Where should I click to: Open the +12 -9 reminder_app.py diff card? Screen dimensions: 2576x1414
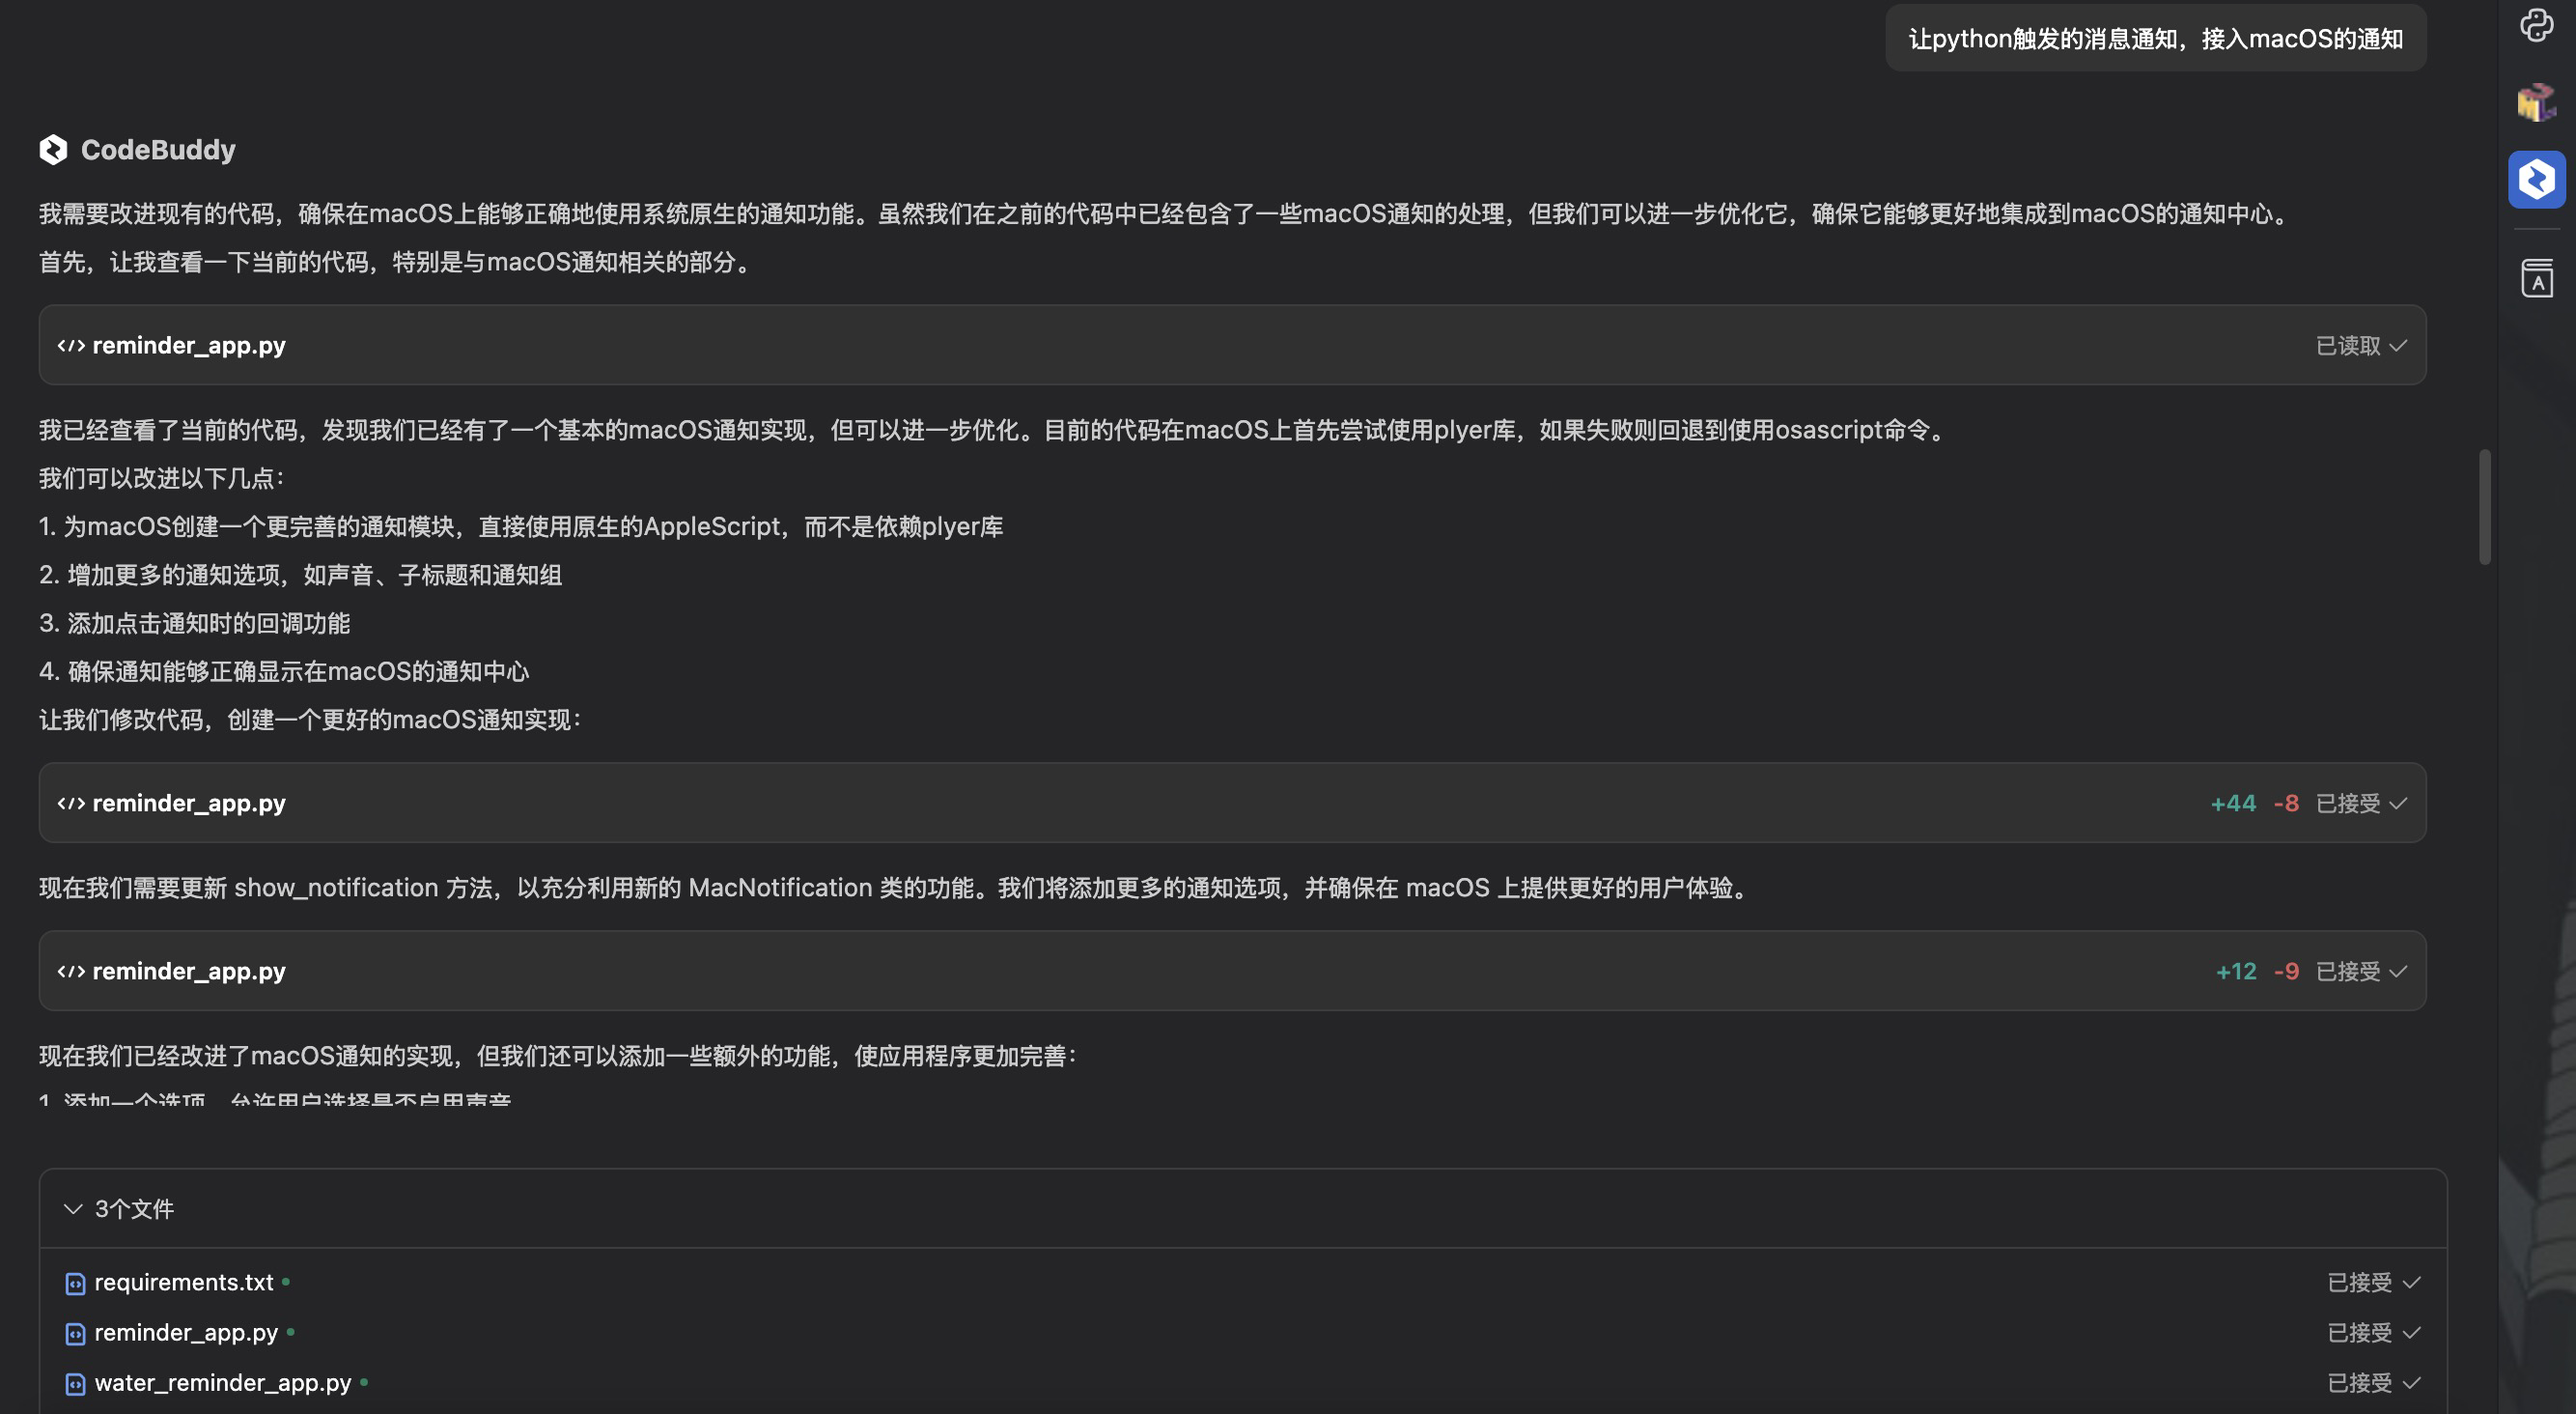189,972
